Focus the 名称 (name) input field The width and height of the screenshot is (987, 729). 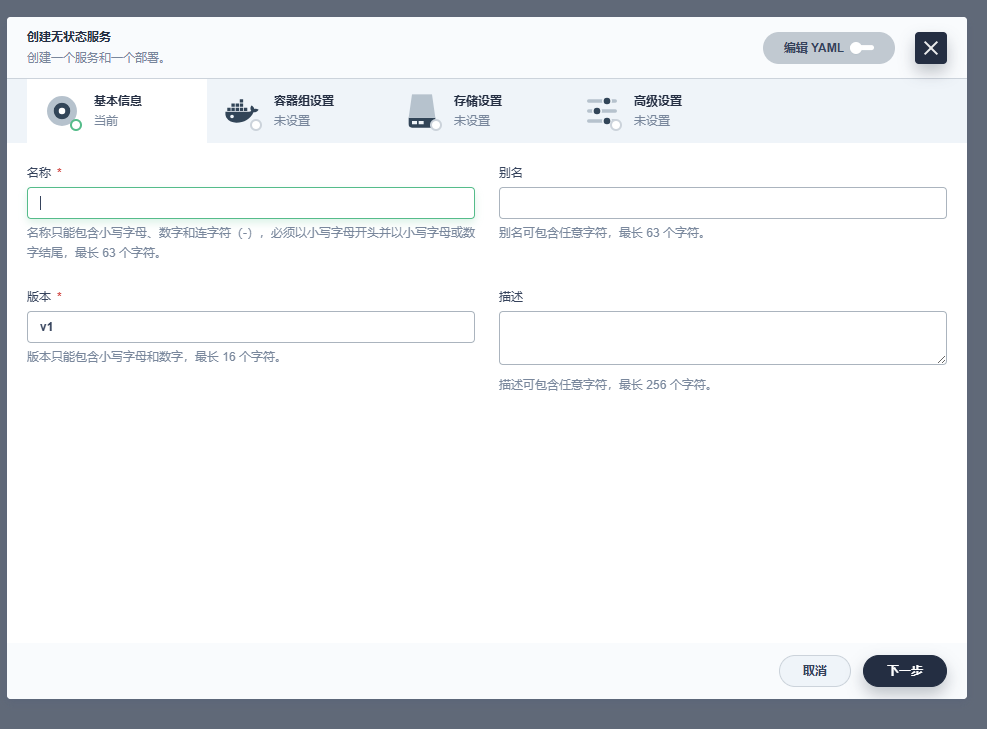click(x=250, y=203)
